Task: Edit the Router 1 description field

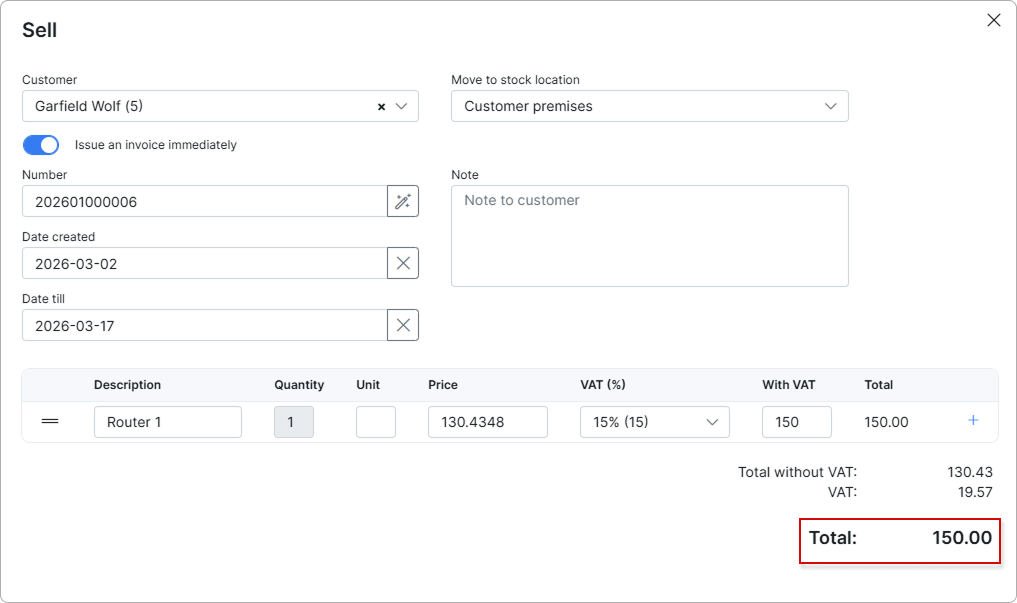Action: click(167, 422)
